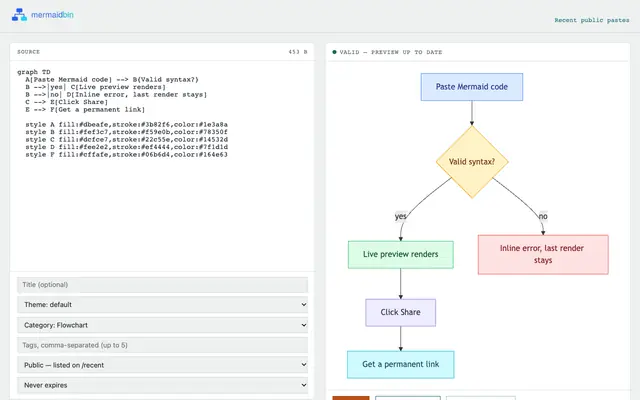Click the 'C --> E[Click Share]' source line

tap(67, 102)
